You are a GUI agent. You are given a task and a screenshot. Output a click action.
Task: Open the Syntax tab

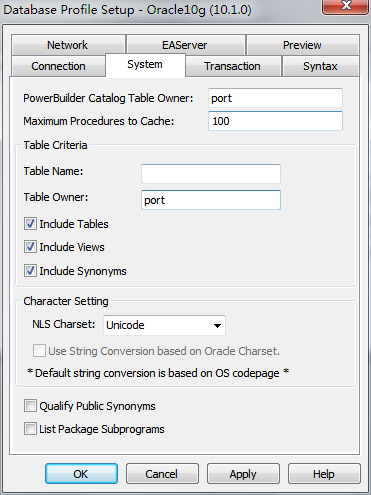pyautogui.click(x=320, y=66)
